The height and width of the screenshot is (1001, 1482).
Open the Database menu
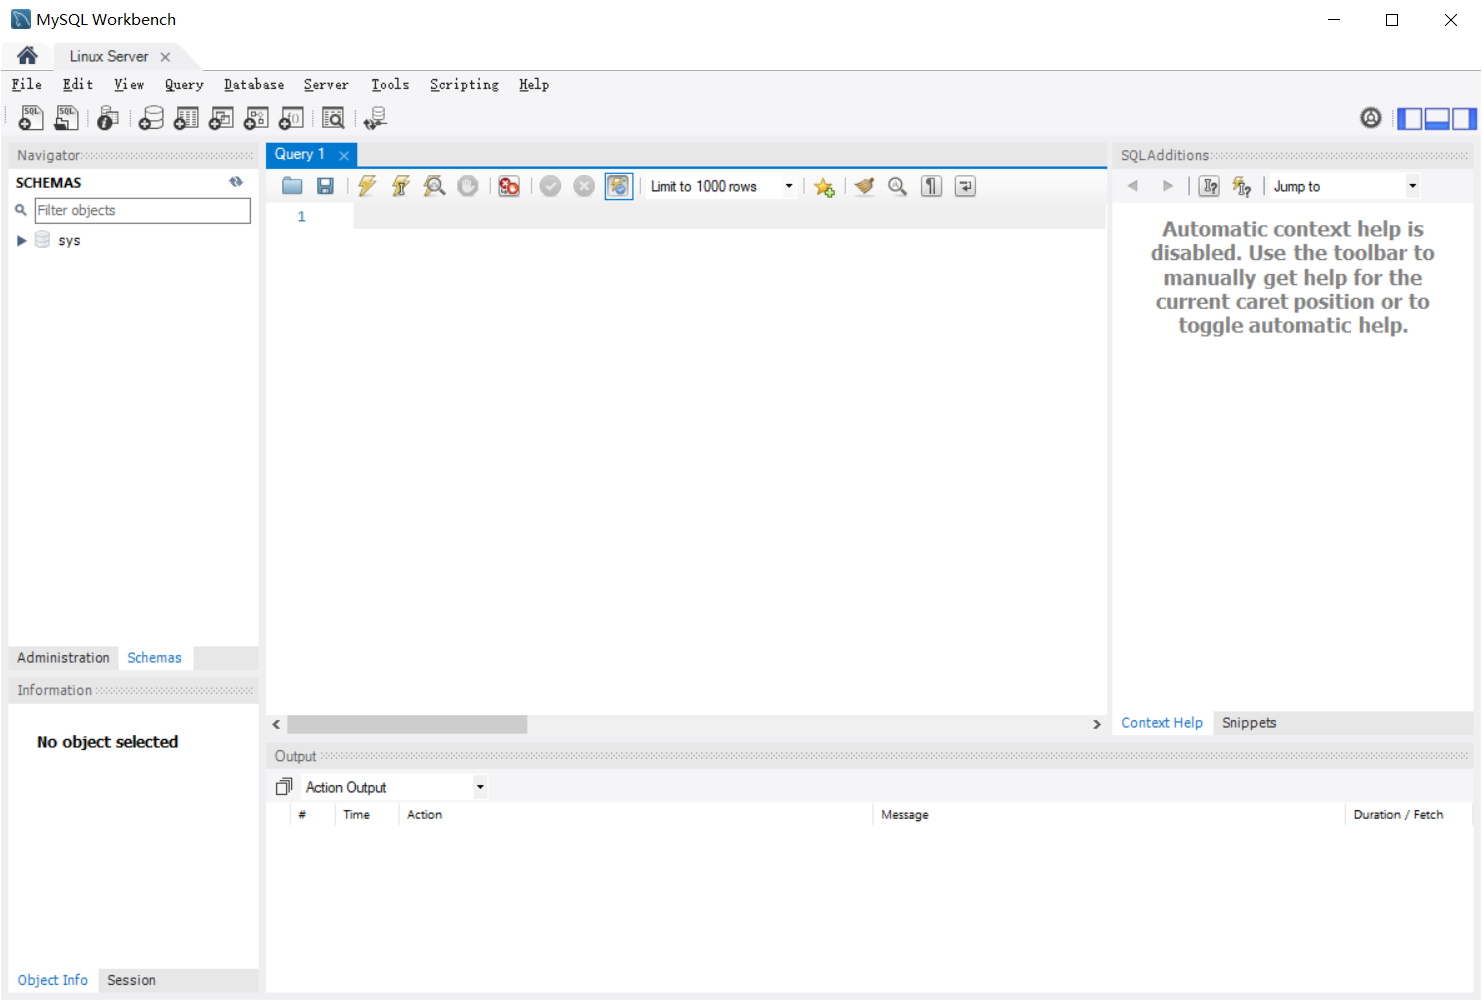[x=254, y=85]
